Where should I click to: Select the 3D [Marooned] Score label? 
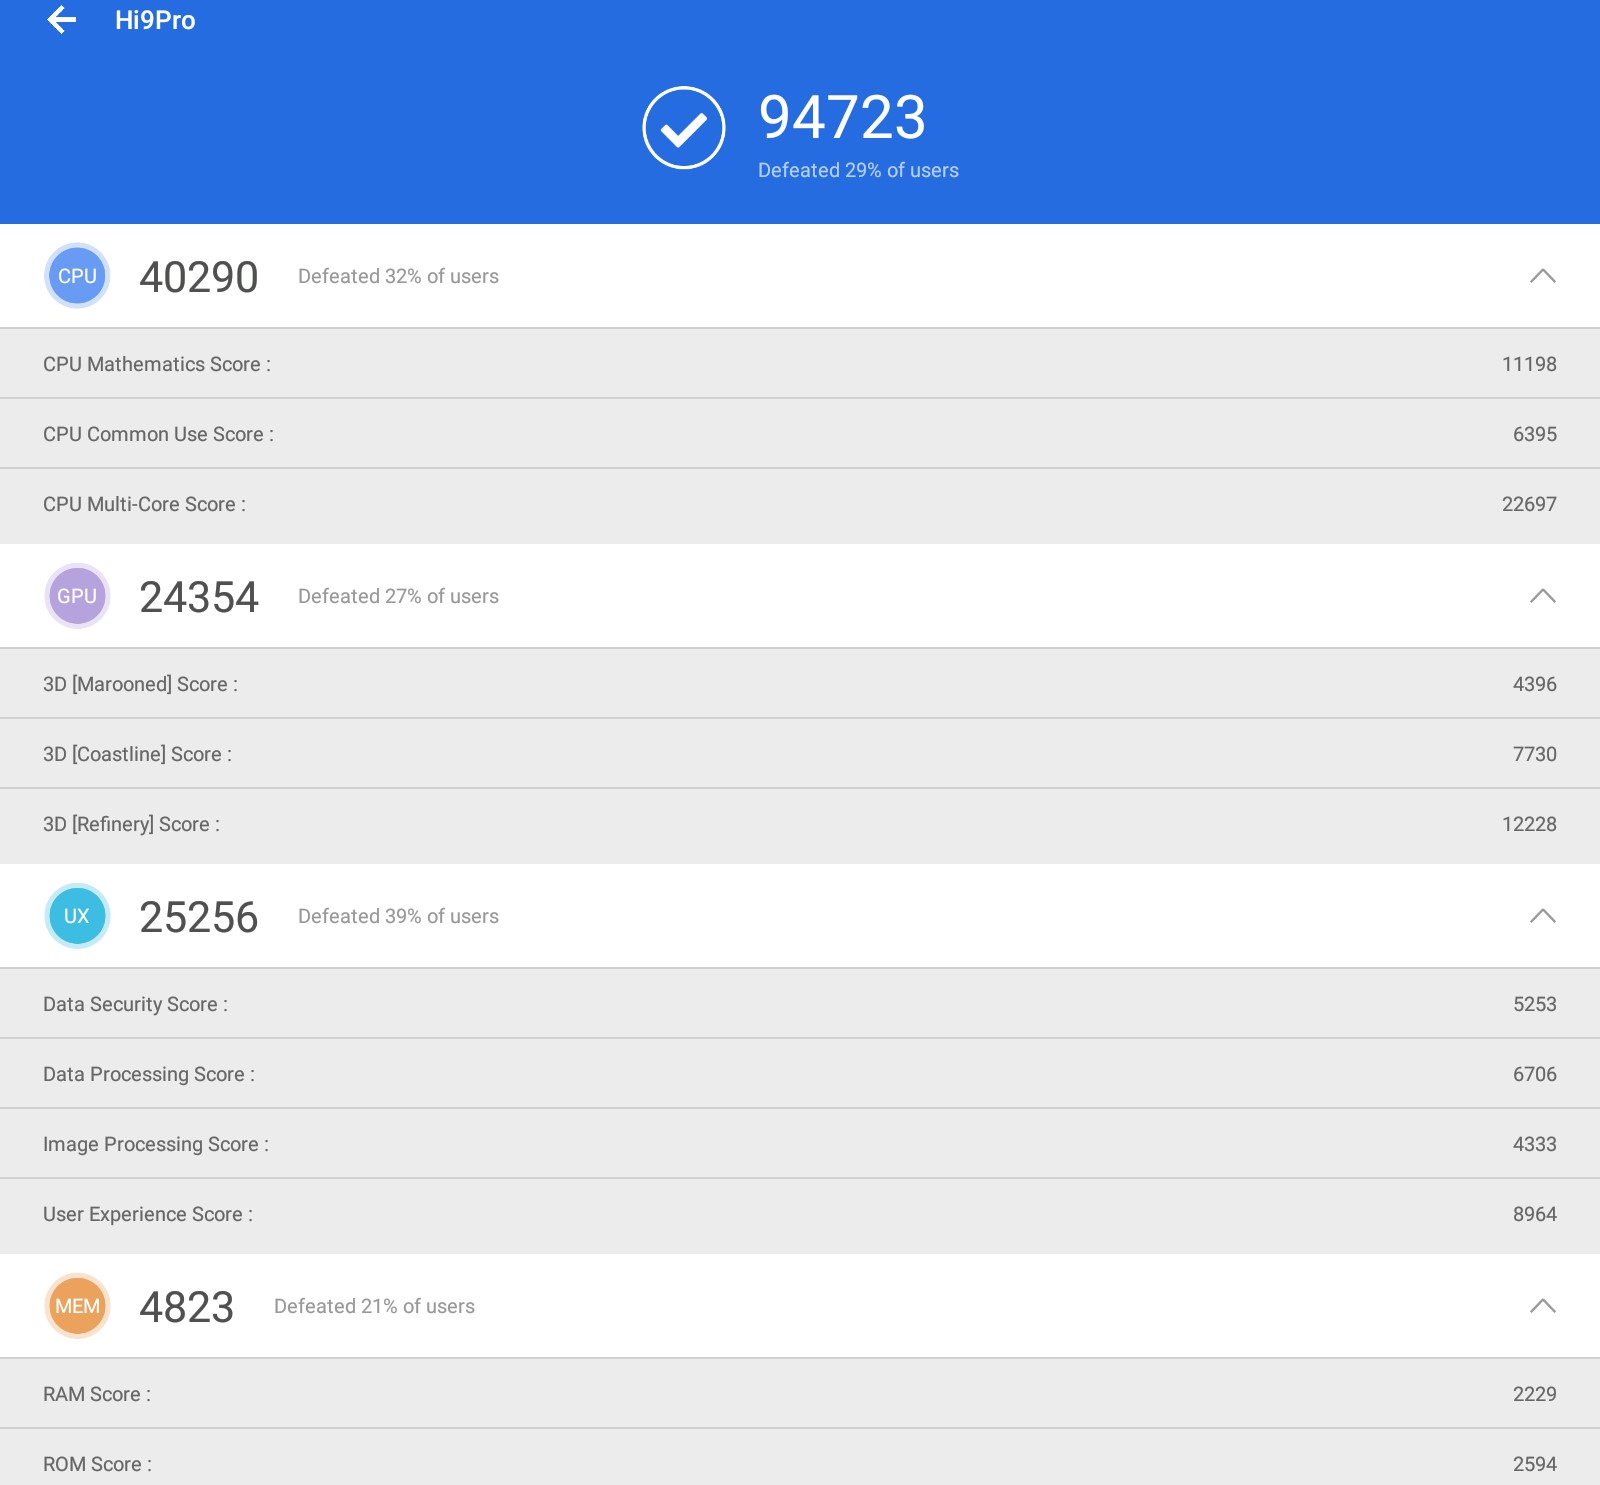(140, 684)
